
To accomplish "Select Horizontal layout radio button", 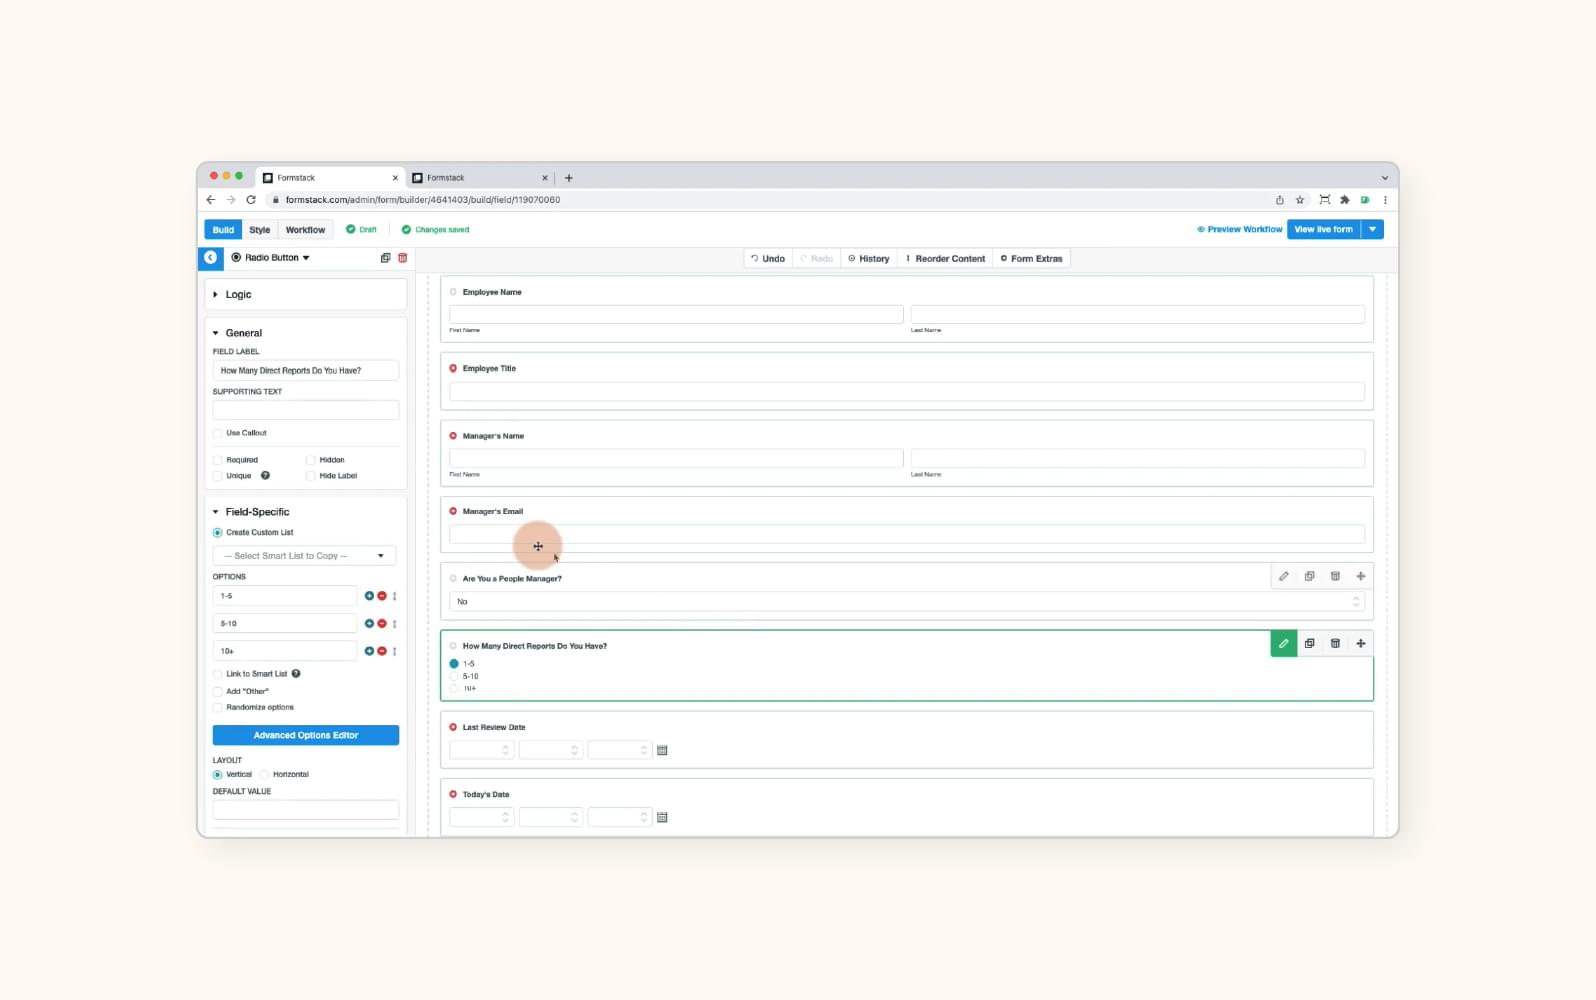I will [265, 775].
